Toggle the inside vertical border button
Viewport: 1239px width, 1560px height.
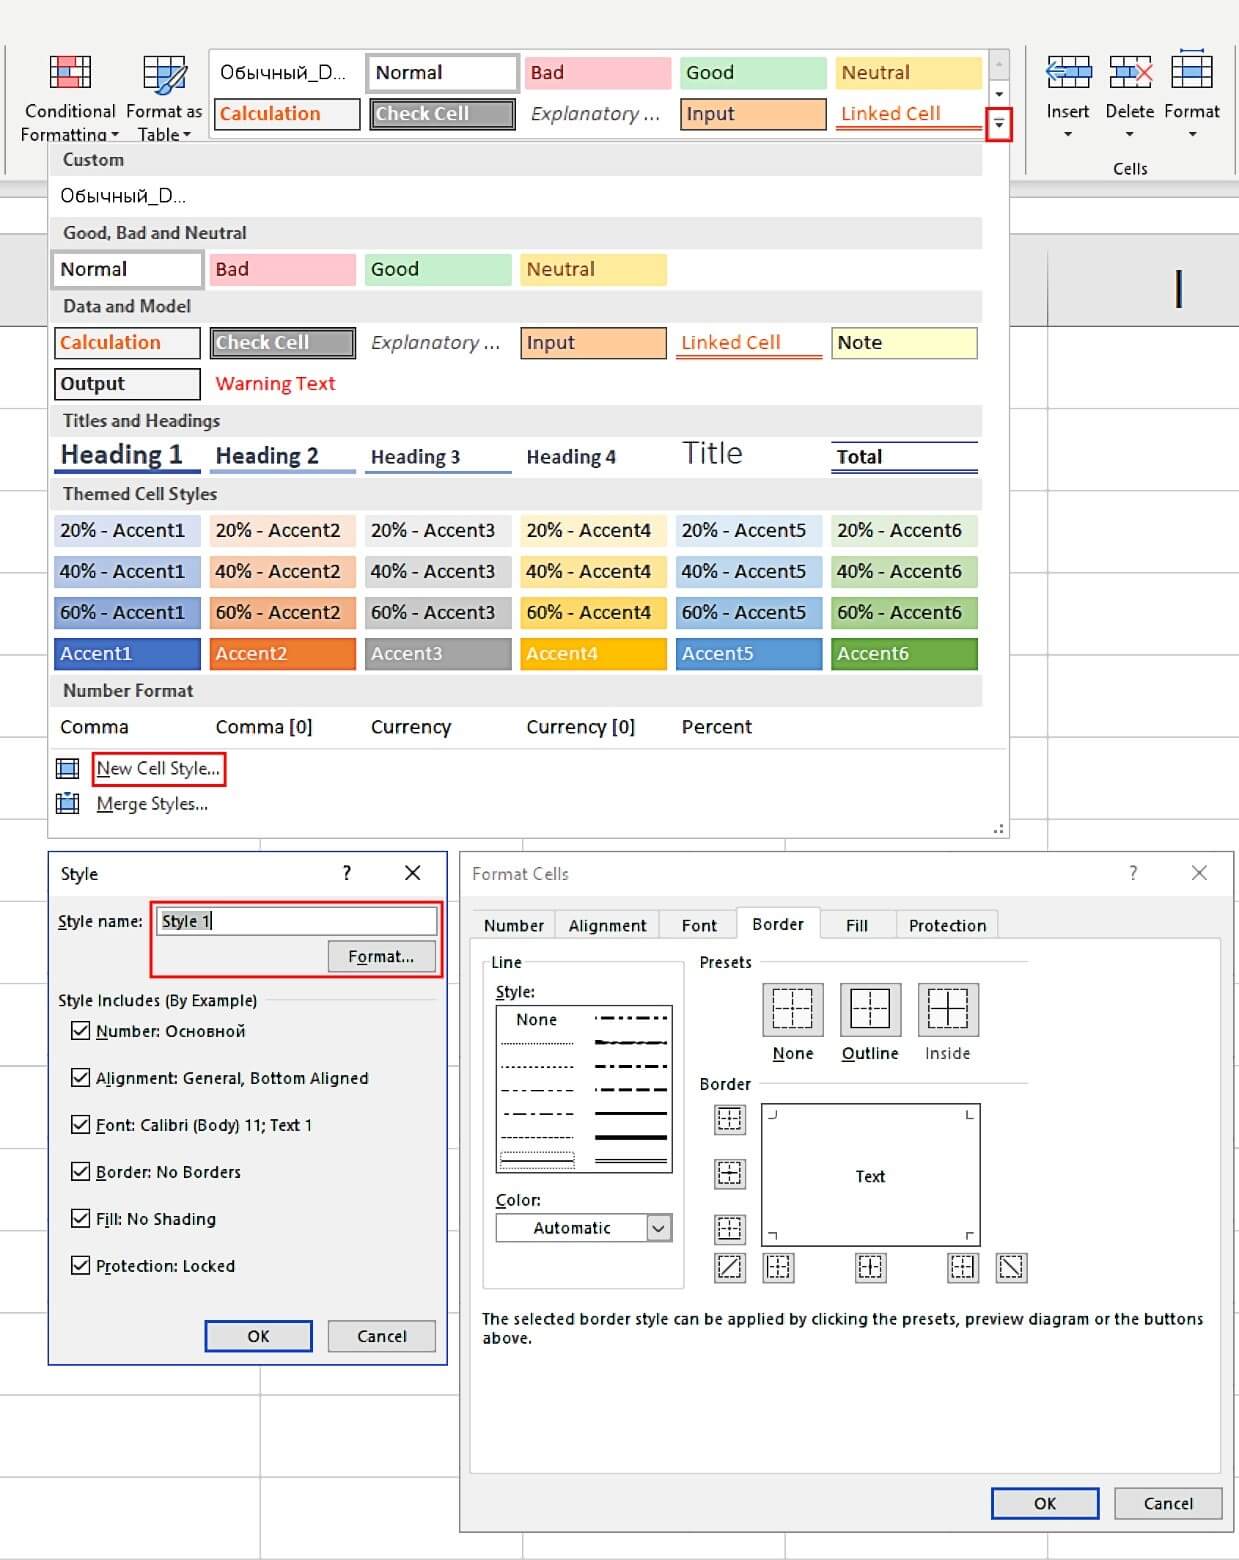871,1267
